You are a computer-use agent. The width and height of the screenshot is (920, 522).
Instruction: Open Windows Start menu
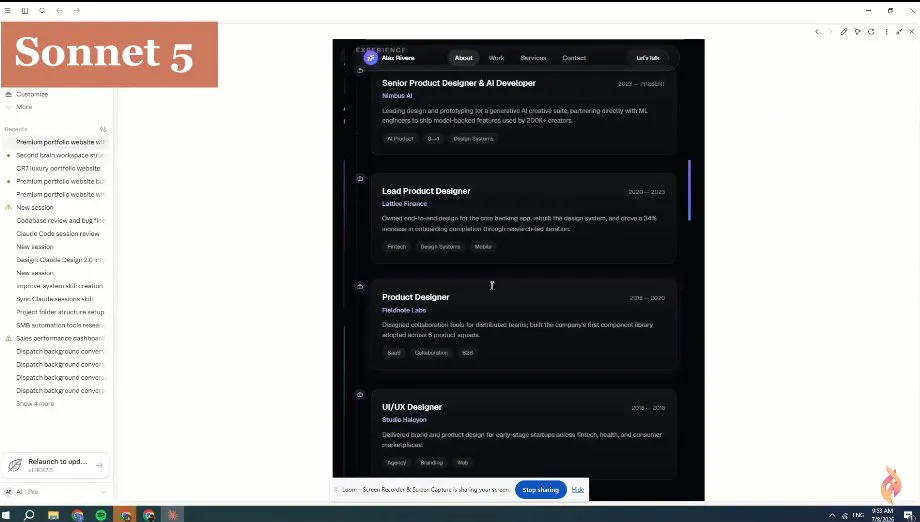(6, 515)
